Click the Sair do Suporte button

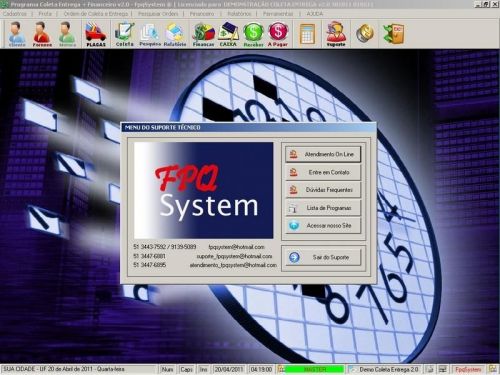[x=323, y=257]
